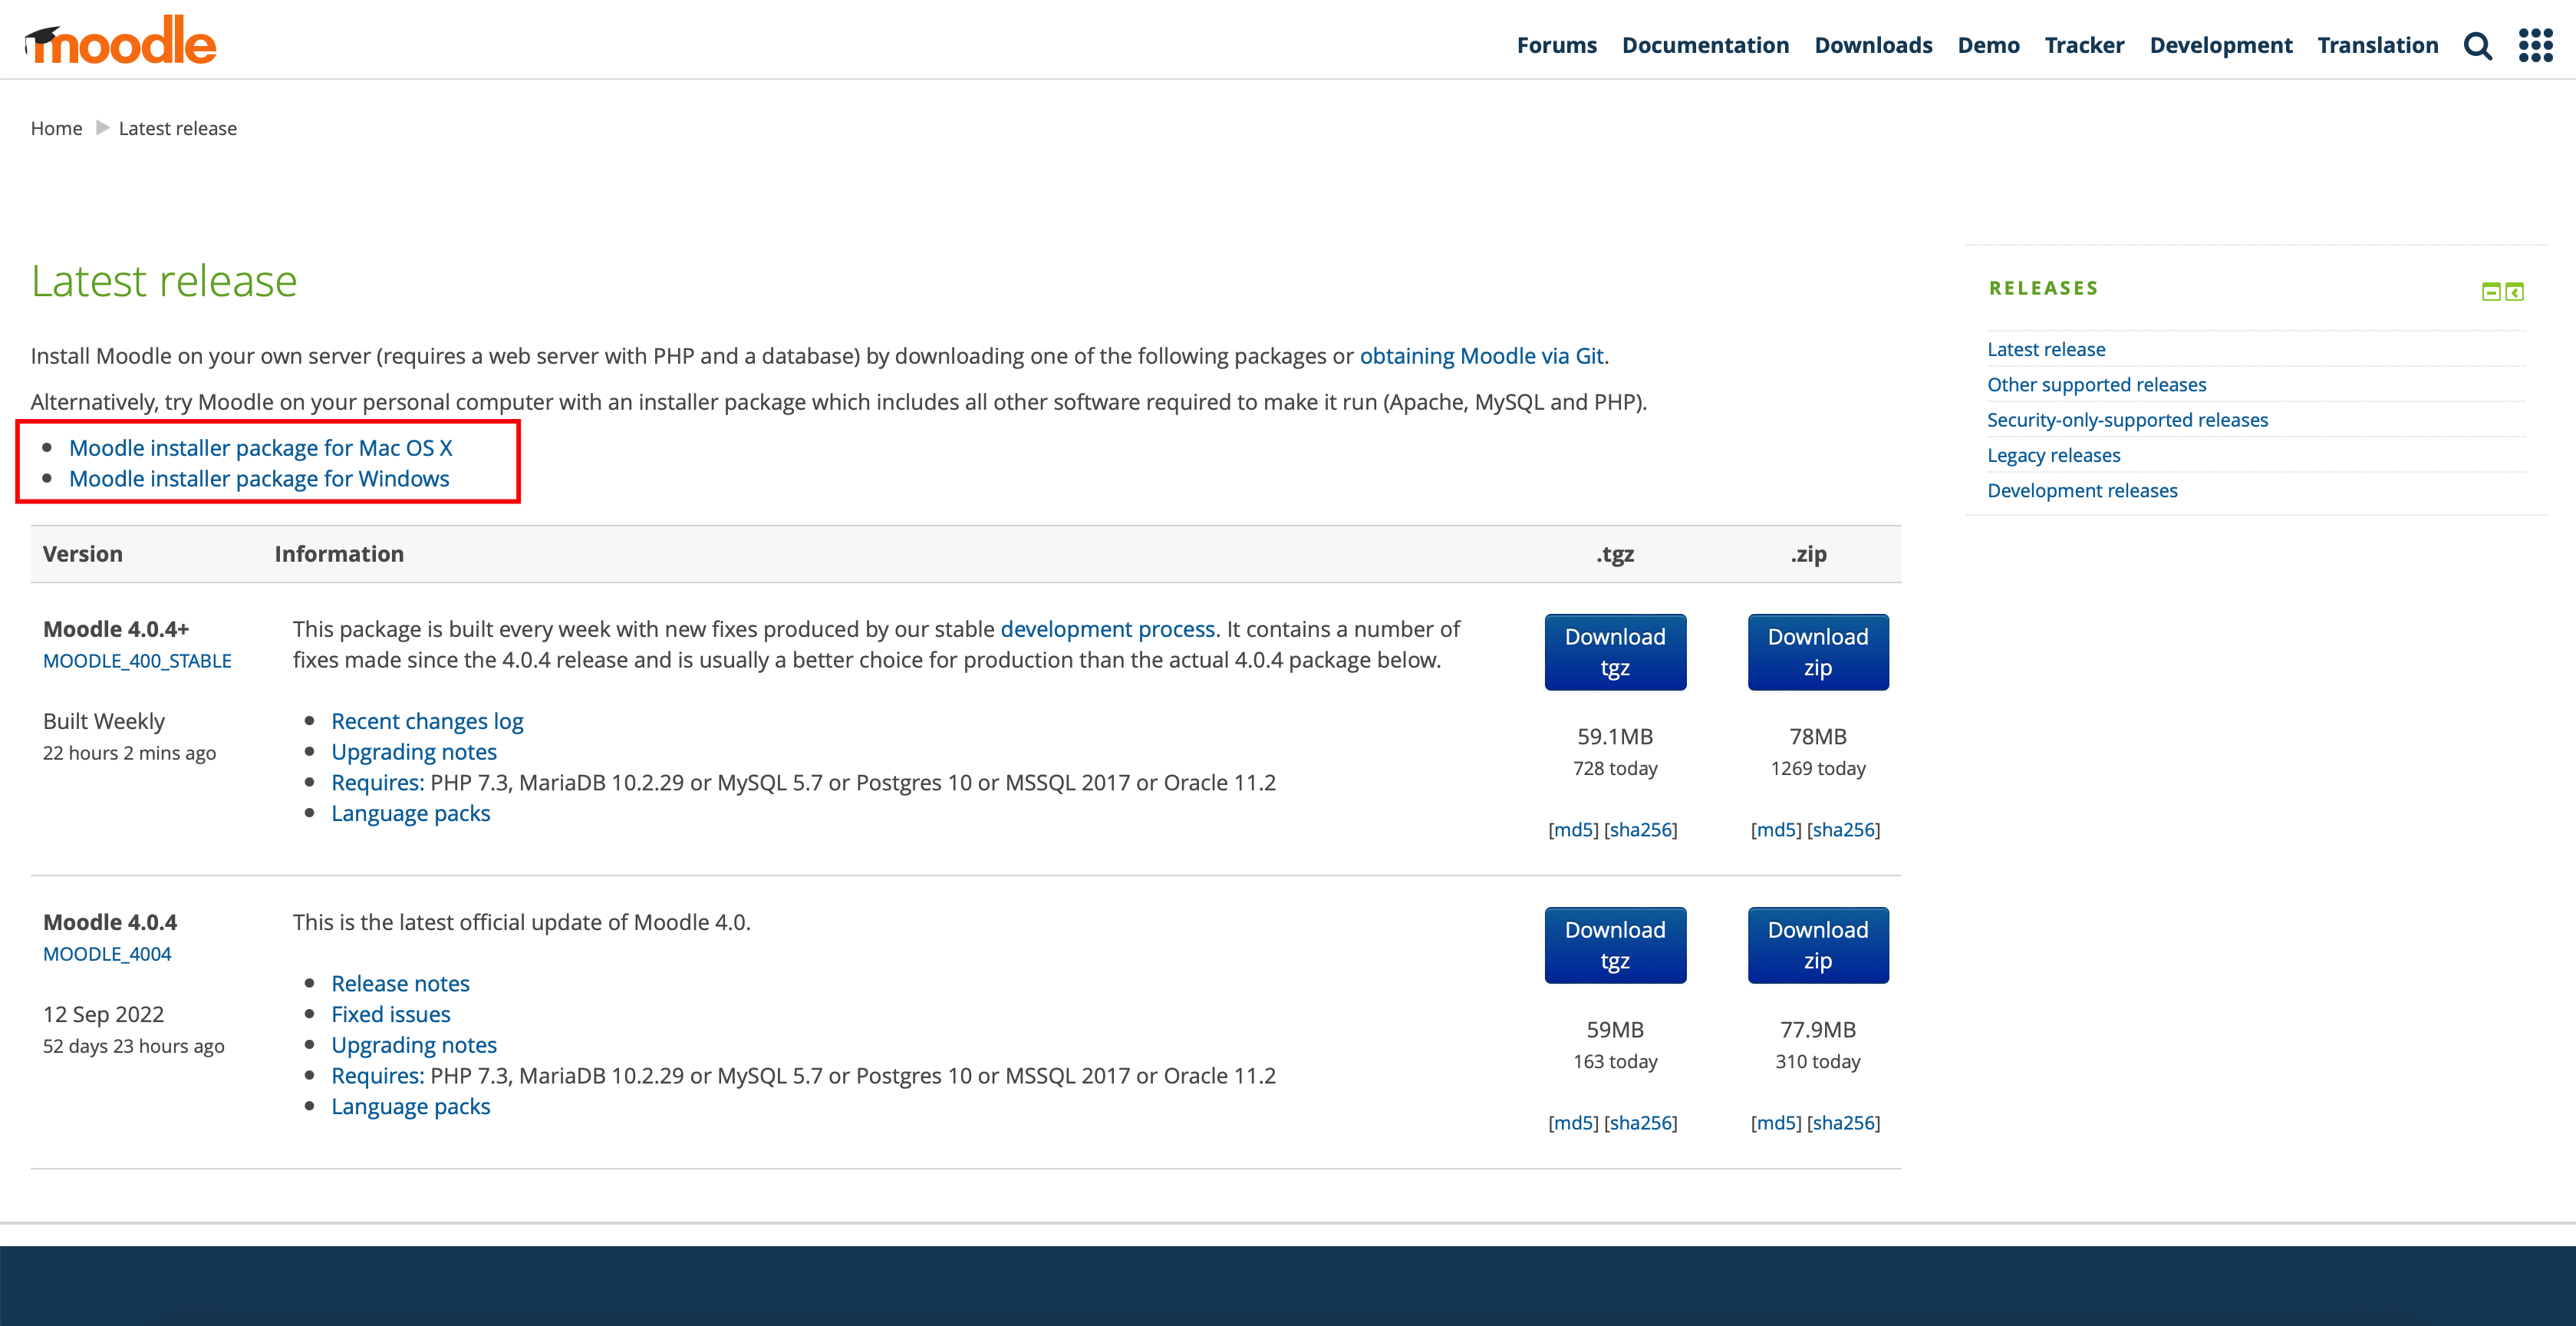
Task: Open the MOODLE_4004 link
Action: coord(107,954)
